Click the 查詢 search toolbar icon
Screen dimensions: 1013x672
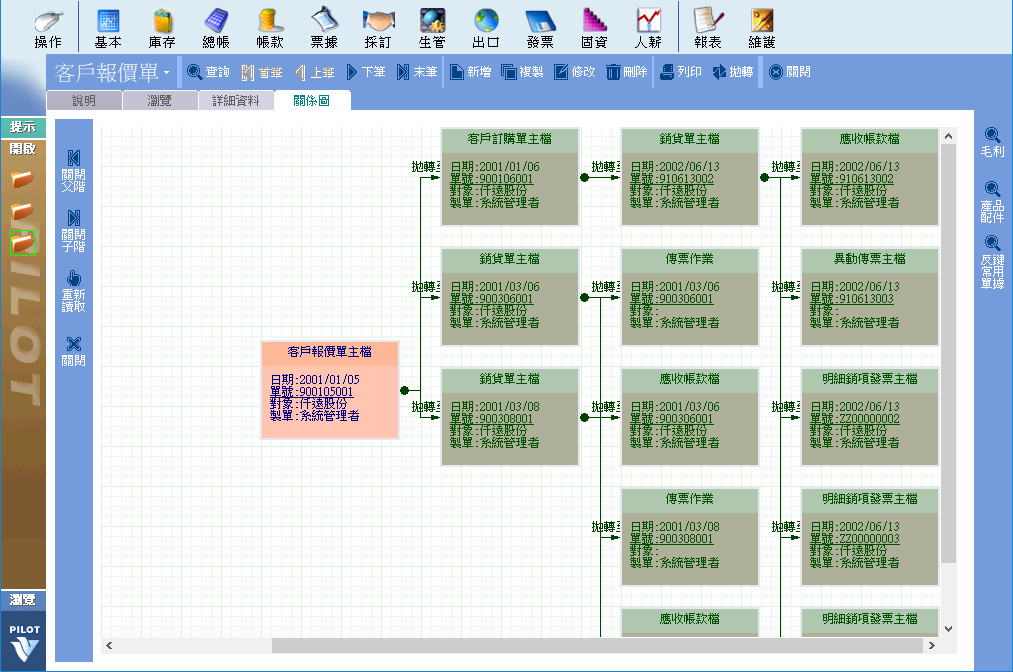(x=208, y=72)
